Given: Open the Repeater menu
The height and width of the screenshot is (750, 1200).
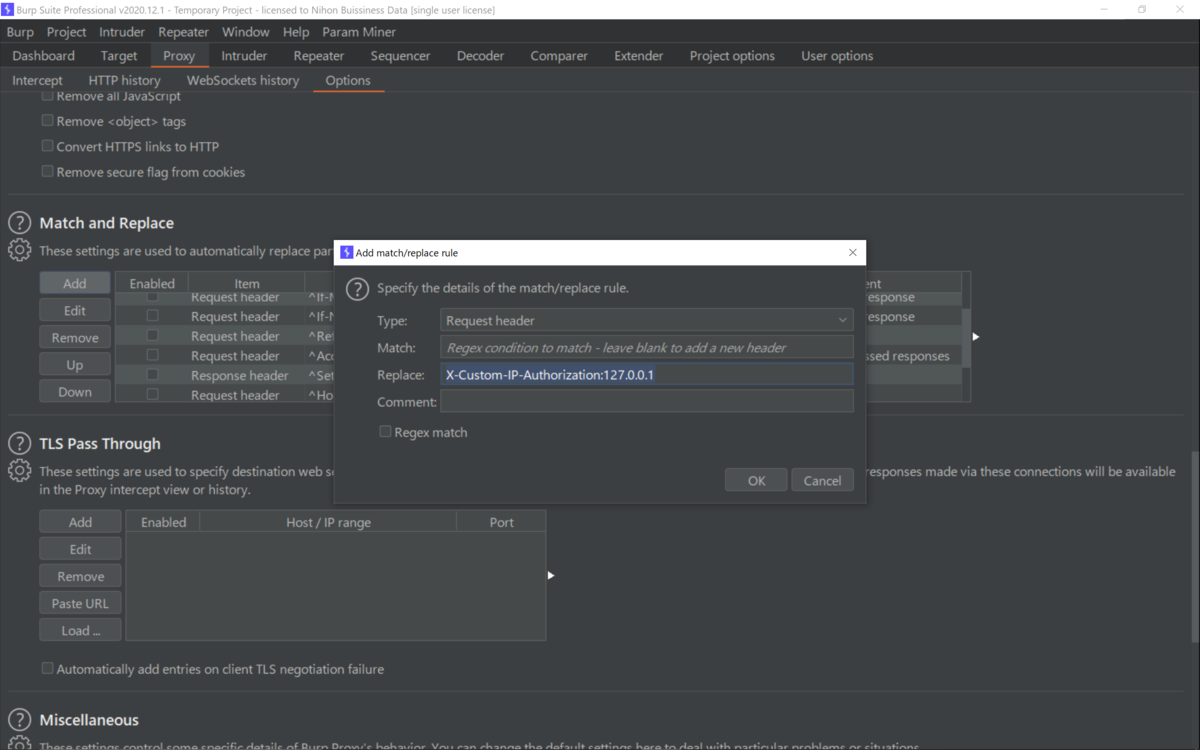Looking at the screenshot, I should [x=184, y=32].
